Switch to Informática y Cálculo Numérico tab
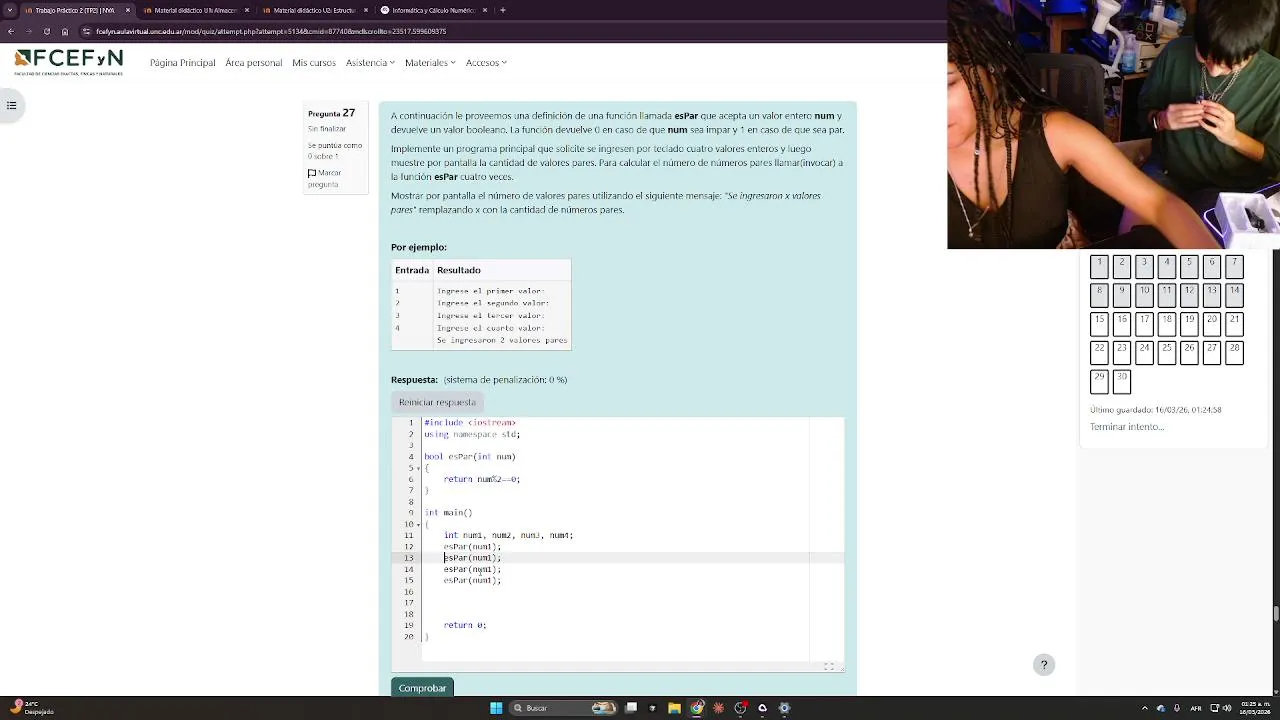The width and height of the screenshot is (1280, 720). click(432, 10)
